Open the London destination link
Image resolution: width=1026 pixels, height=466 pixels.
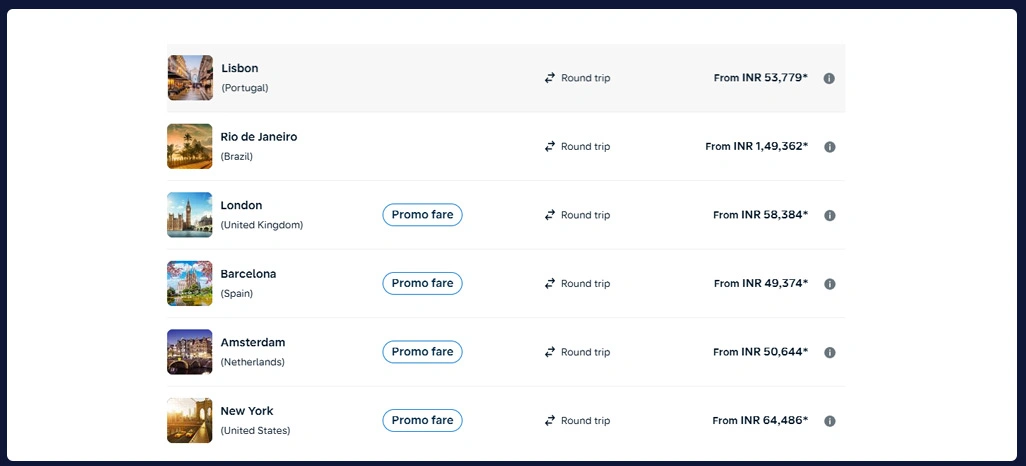(x=241, y=206)
